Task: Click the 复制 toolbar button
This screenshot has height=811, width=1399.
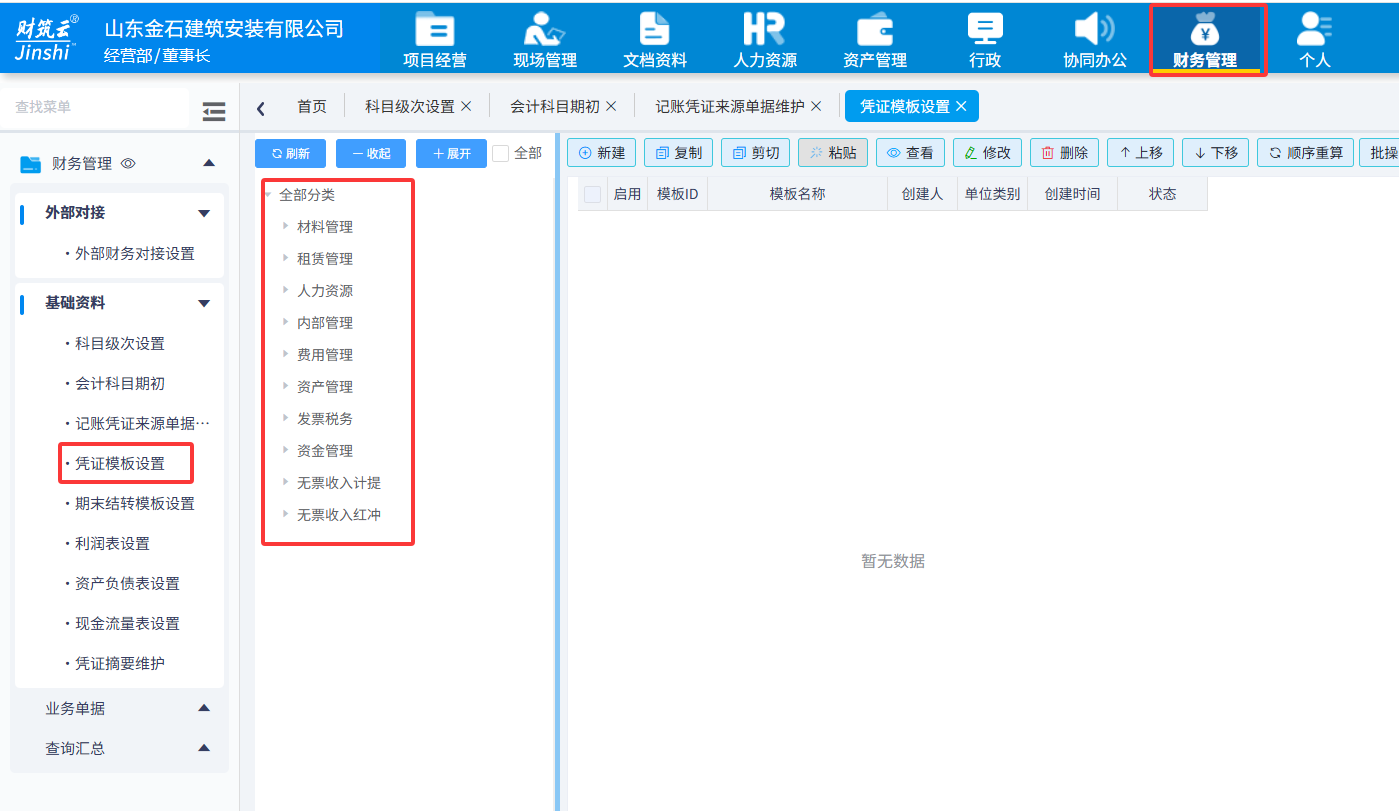Action: [679, 153]
